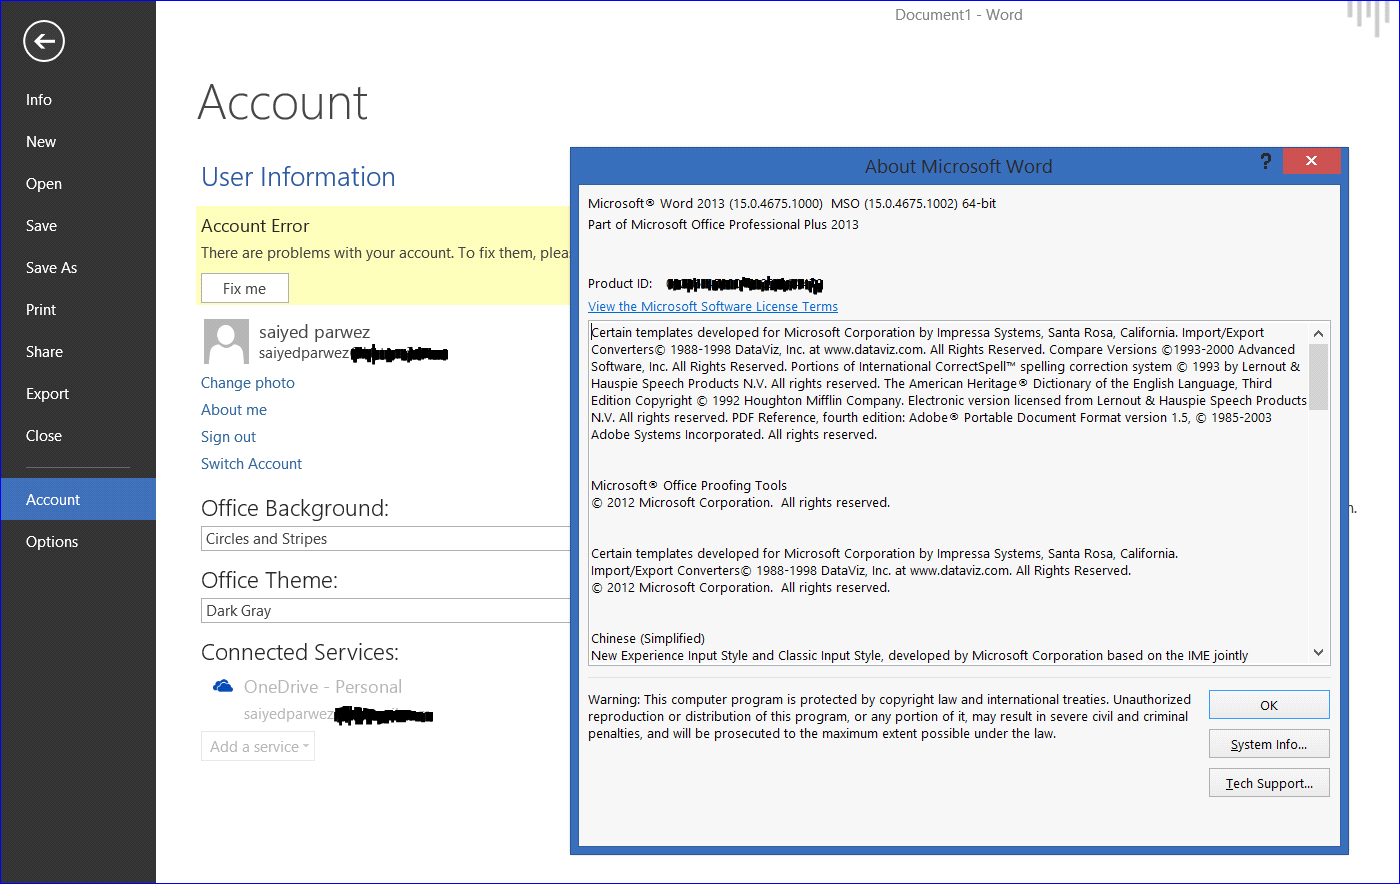The image size is (1400, 884).
Task: Click the OK button in About dialog
Action: point(1269,705)
